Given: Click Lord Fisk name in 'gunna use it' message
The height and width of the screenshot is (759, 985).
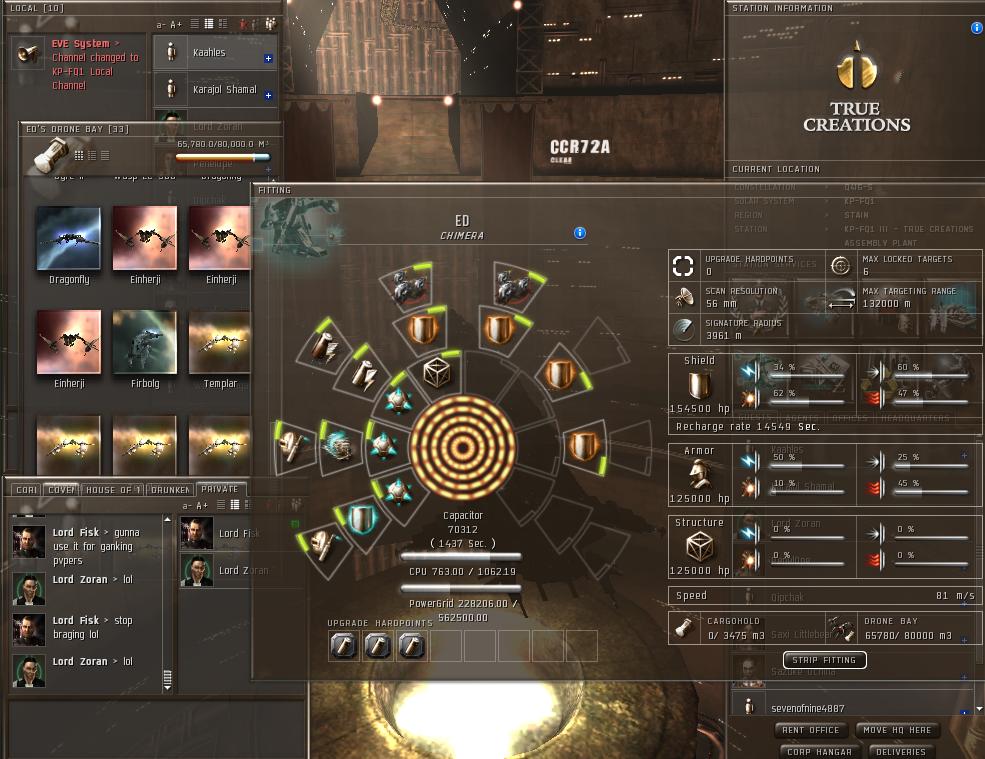Looking at the screenshot, I should point(76,532).
